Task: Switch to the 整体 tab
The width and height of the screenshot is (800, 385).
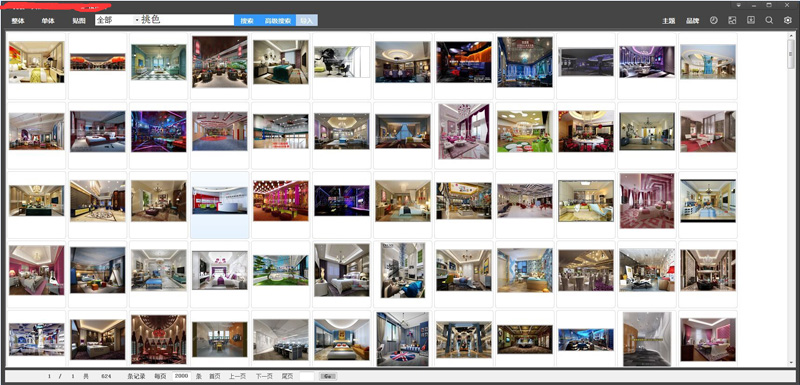Action: coord(18,21)
